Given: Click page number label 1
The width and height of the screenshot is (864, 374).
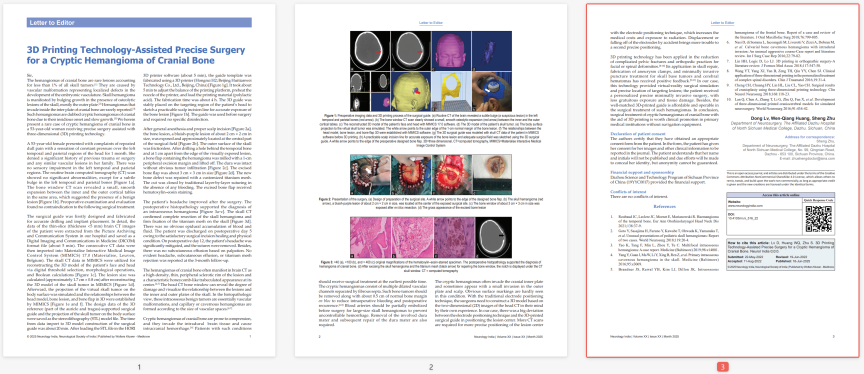Looking at the screenshot, I should pyautogui.click(x=139, y=367).
